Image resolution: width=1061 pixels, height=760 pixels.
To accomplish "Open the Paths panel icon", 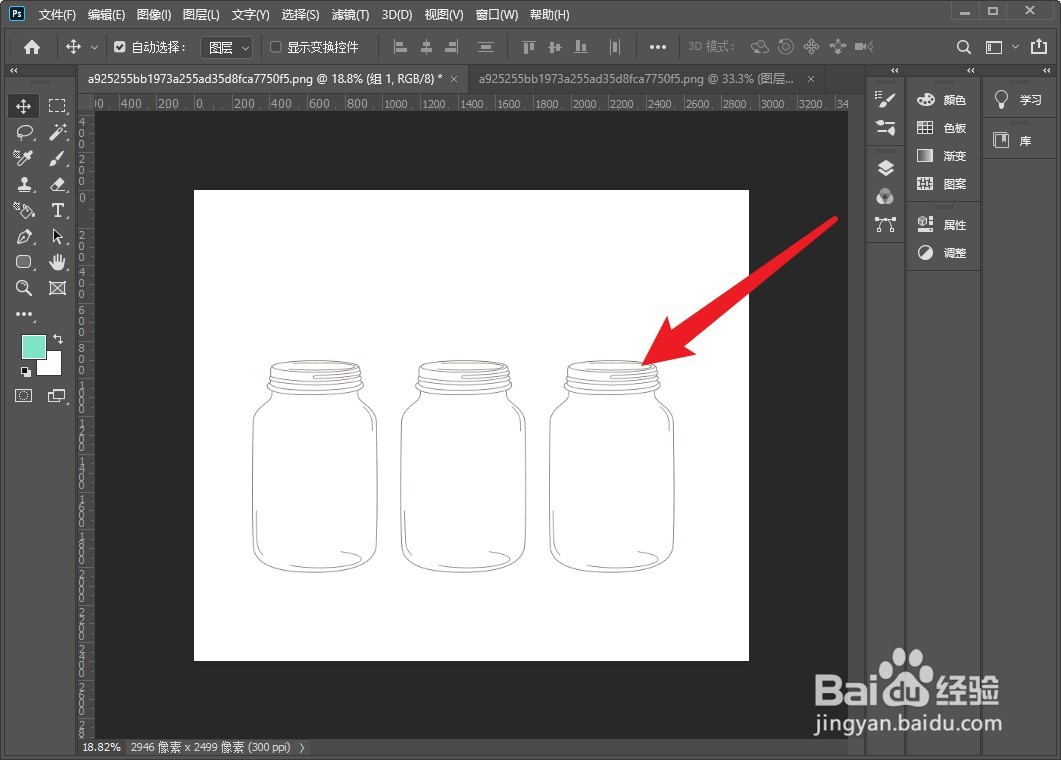I will point(885,224).
